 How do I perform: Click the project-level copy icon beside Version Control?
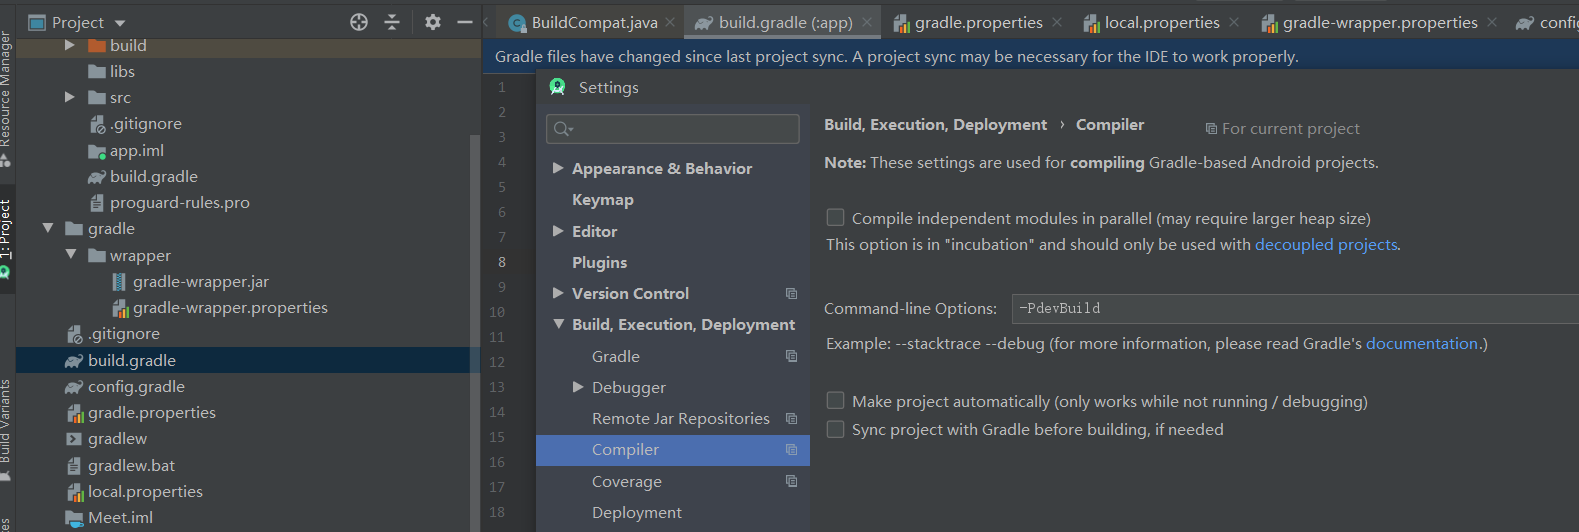(791, 294)
